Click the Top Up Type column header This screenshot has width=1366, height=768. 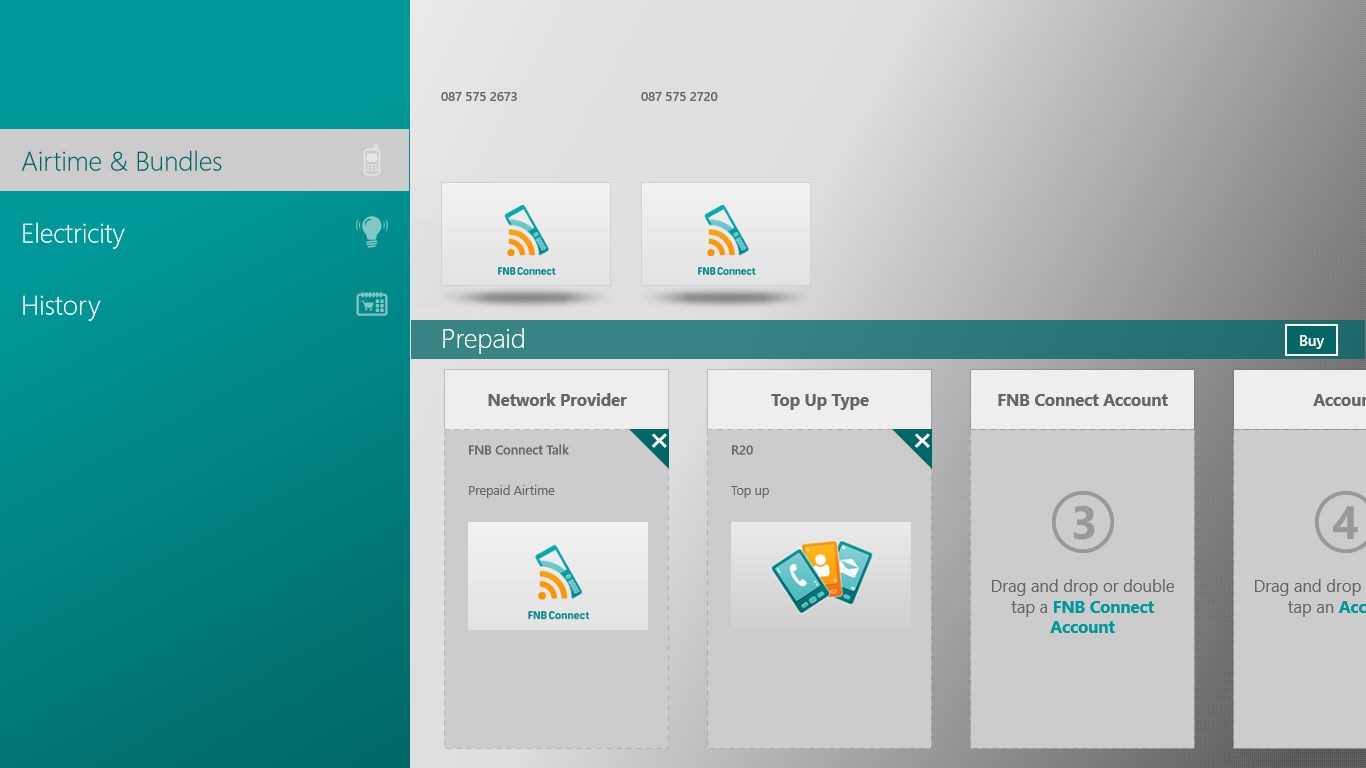(820, 400)
